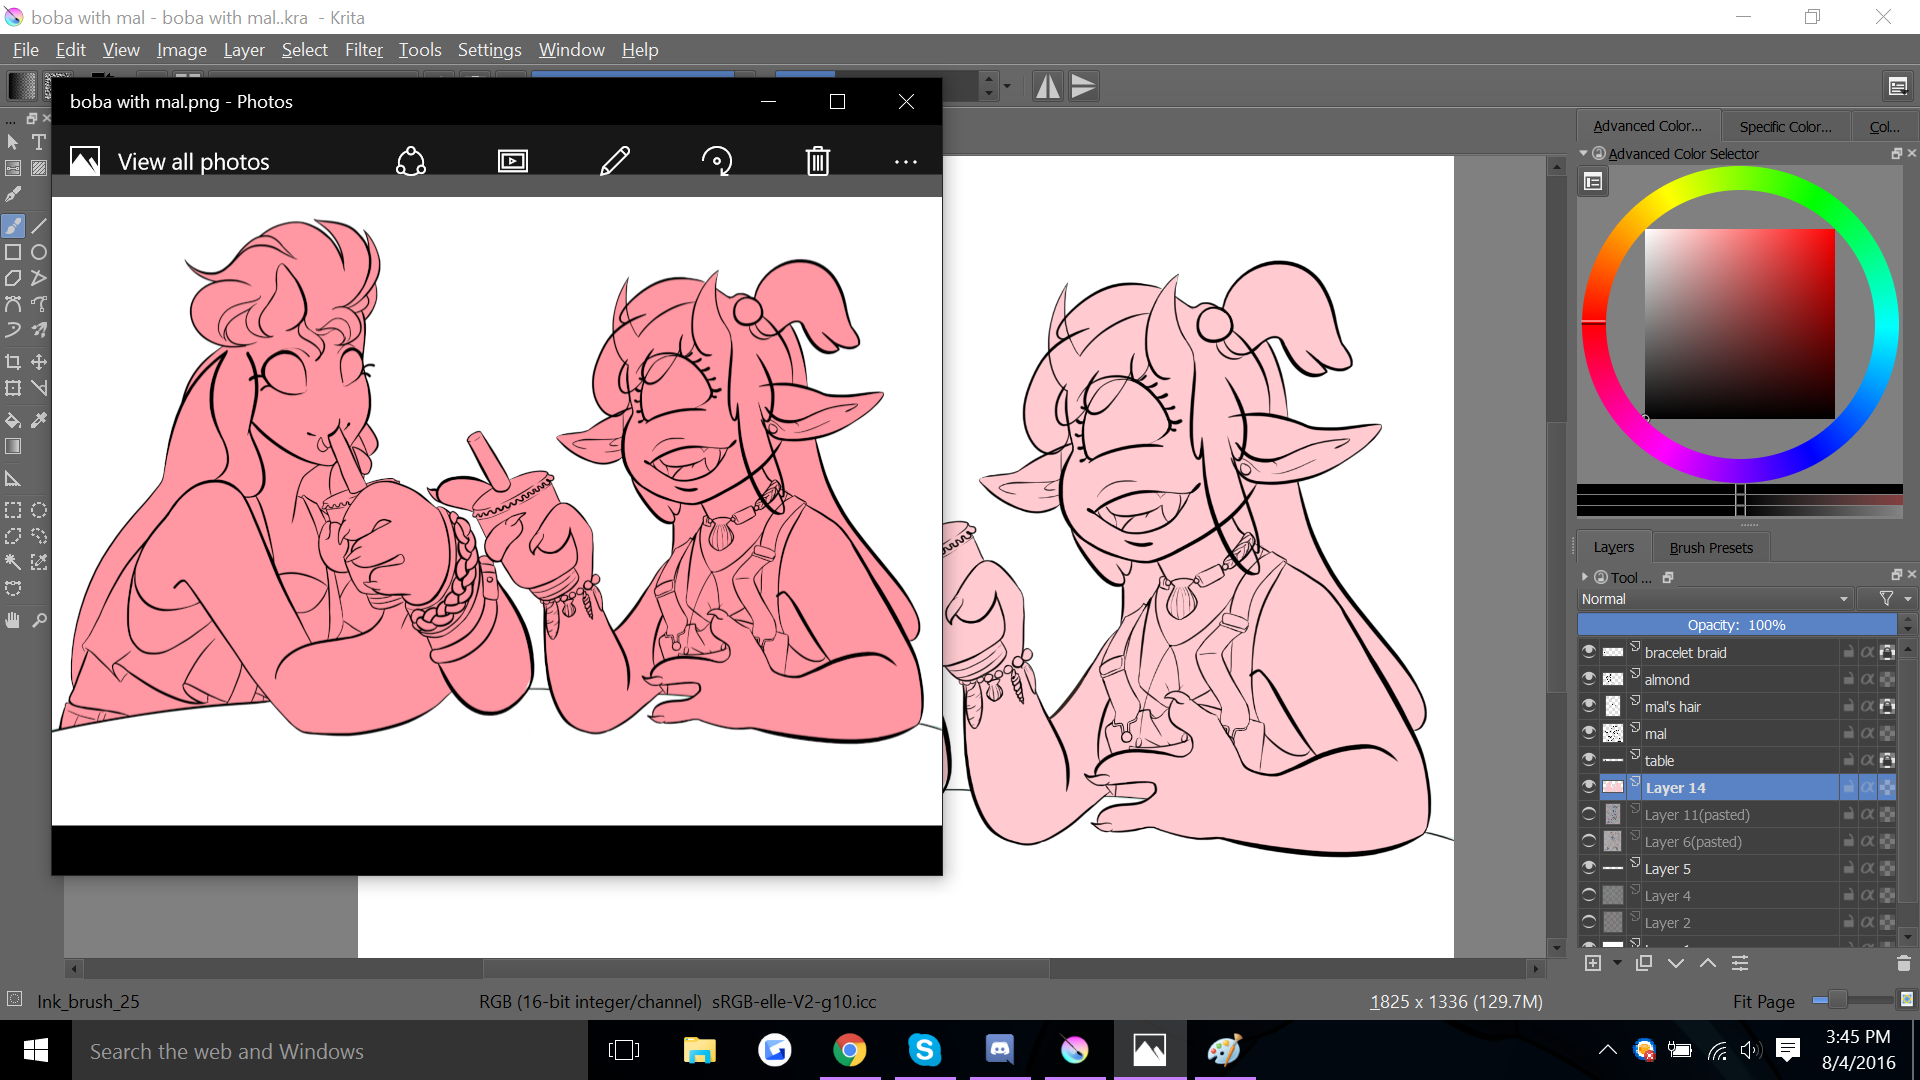
Task: Click the Fit Page zoom label
Action: coord(1763,1001)
